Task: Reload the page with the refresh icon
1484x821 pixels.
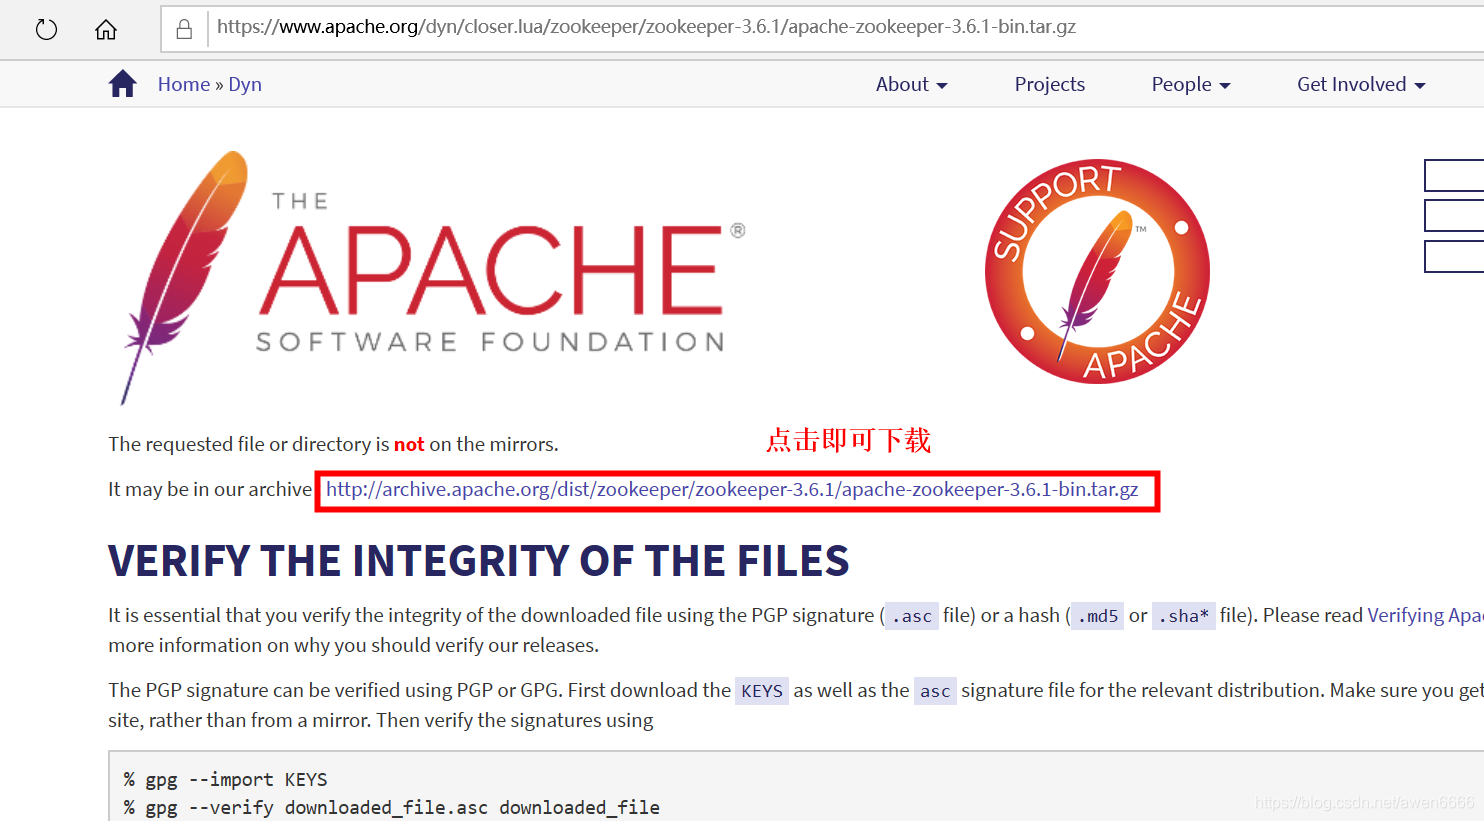Action: pos(46,30)
